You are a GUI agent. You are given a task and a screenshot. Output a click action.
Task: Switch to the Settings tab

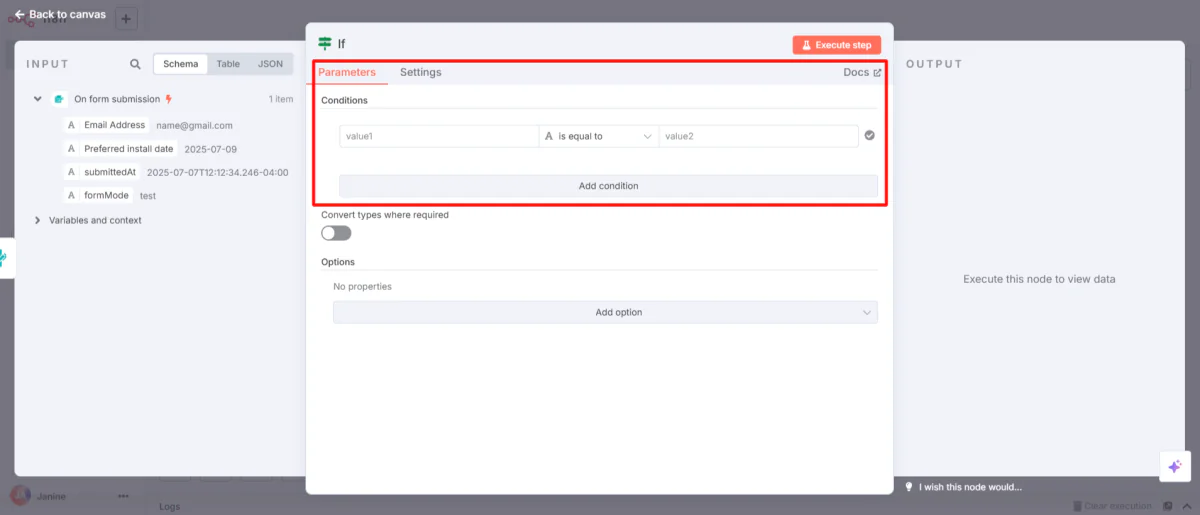coord(420,72)
